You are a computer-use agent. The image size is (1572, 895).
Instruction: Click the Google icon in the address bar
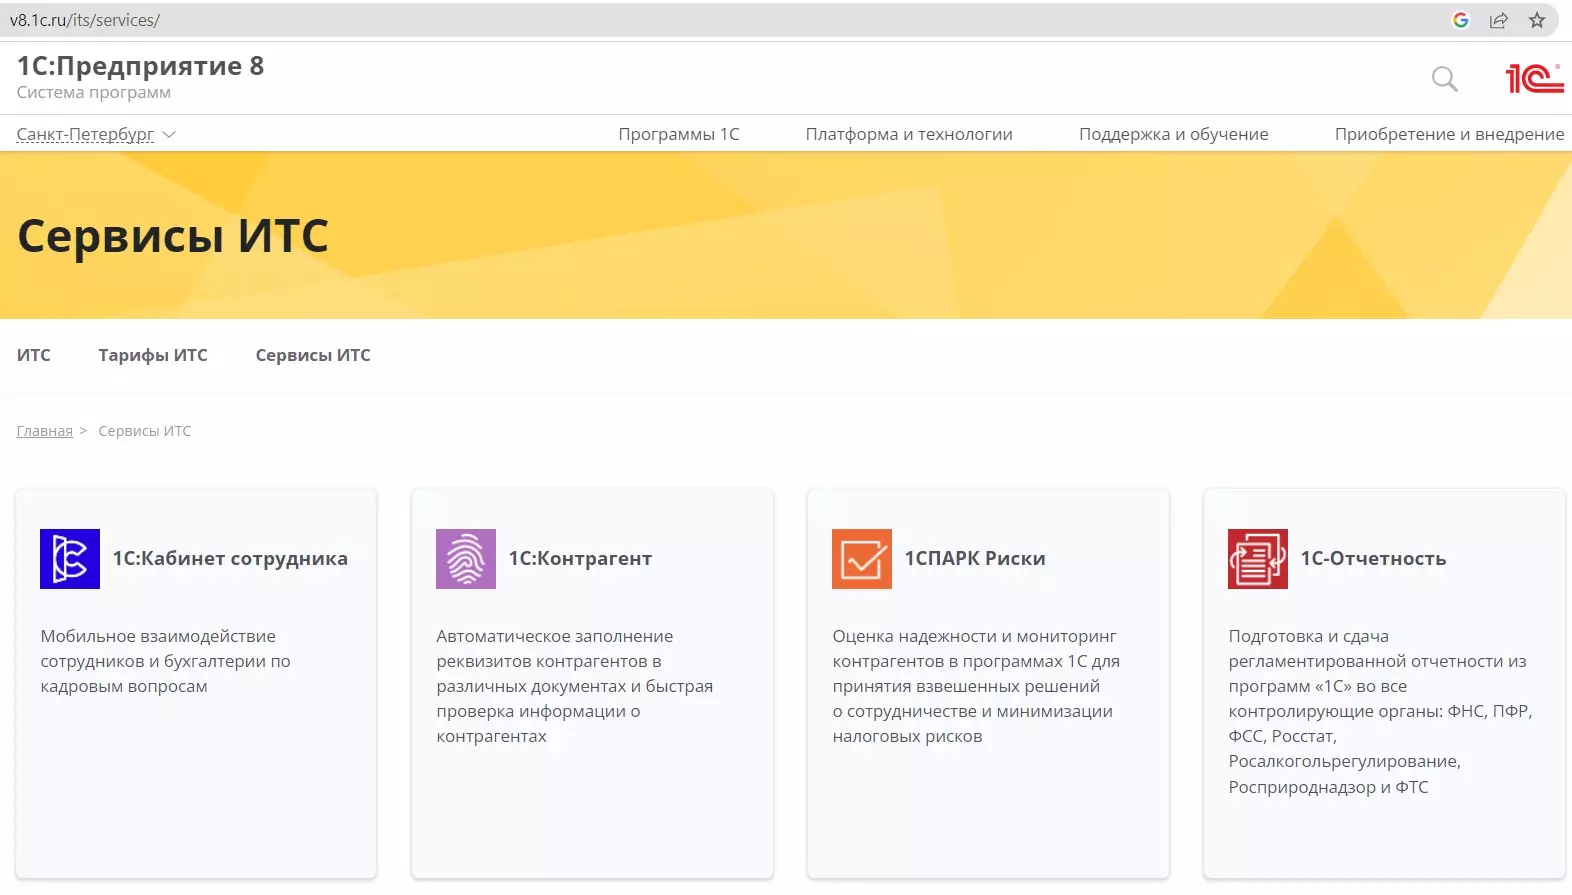coord(1460,20)
